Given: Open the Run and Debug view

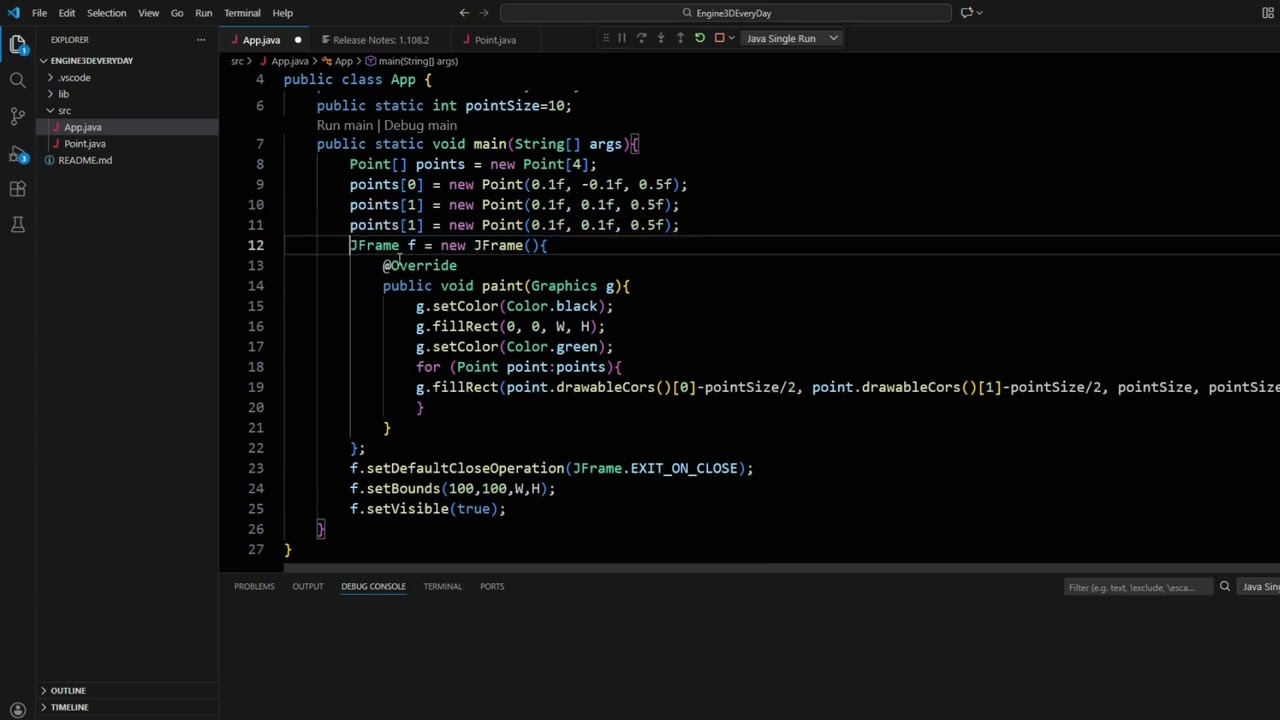Looking at the screenshot, I should [x=18, y=153].
